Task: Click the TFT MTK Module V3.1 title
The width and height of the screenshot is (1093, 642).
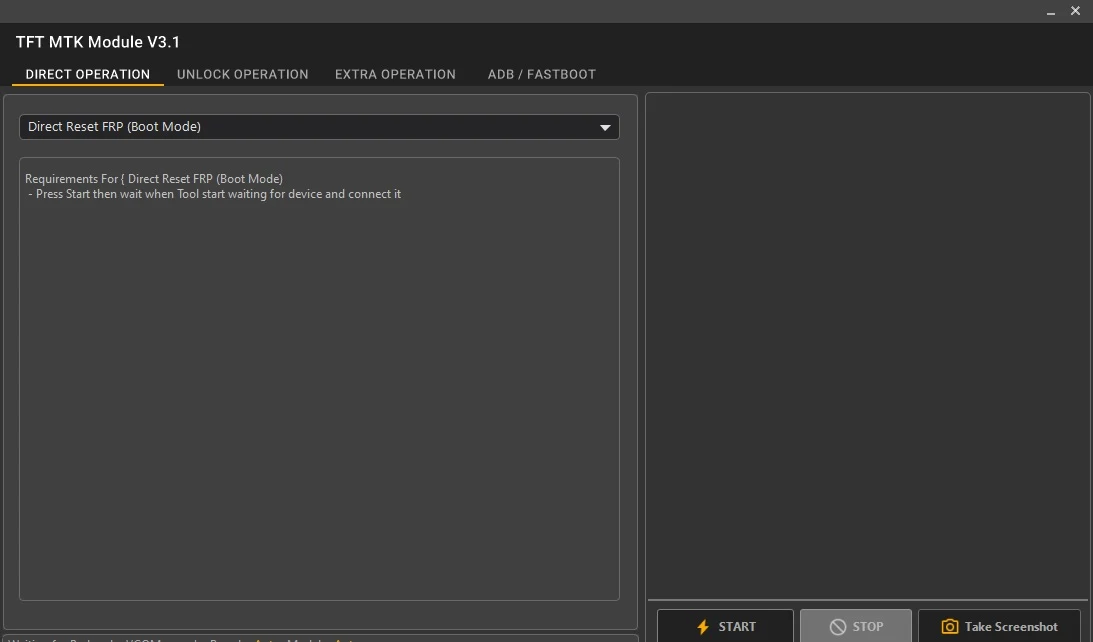Action: (x=98, y=42)
